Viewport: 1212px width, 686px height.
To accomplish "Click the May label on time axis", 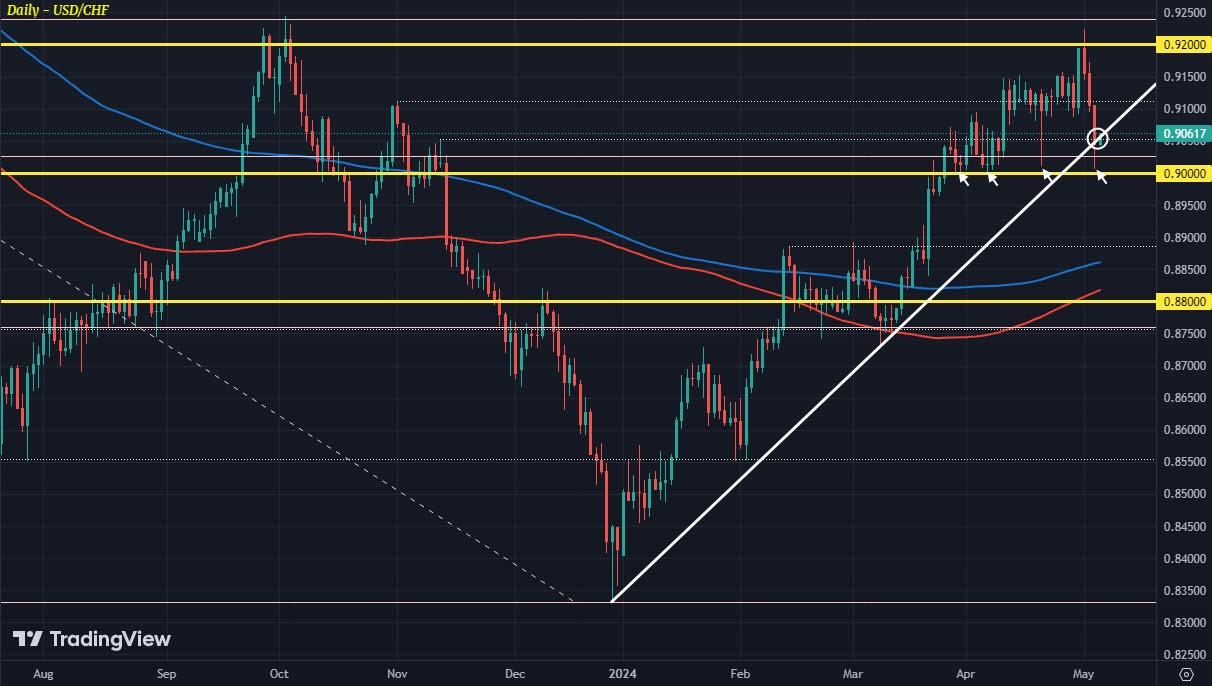I will [1084, 674].
